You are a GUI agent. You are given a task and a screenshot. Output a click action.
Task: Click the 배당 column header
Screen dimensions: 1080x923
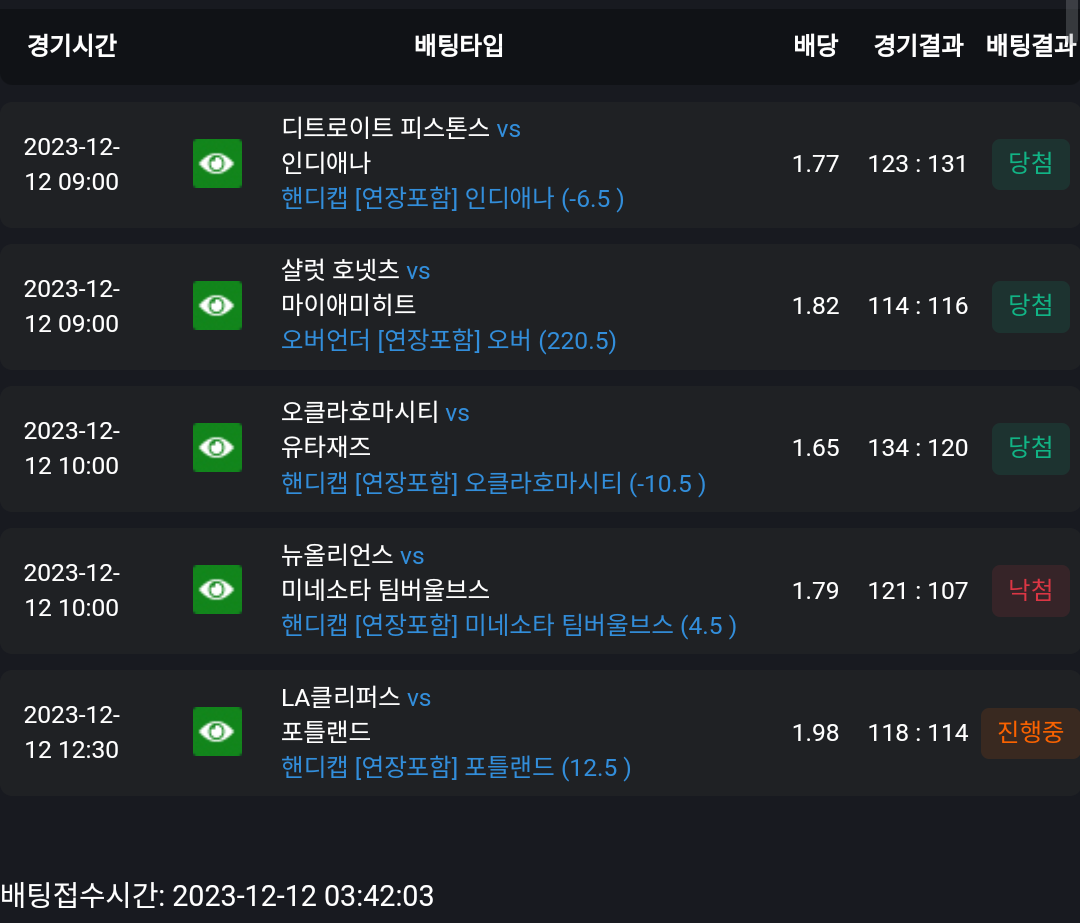click(x=816, y=45)
